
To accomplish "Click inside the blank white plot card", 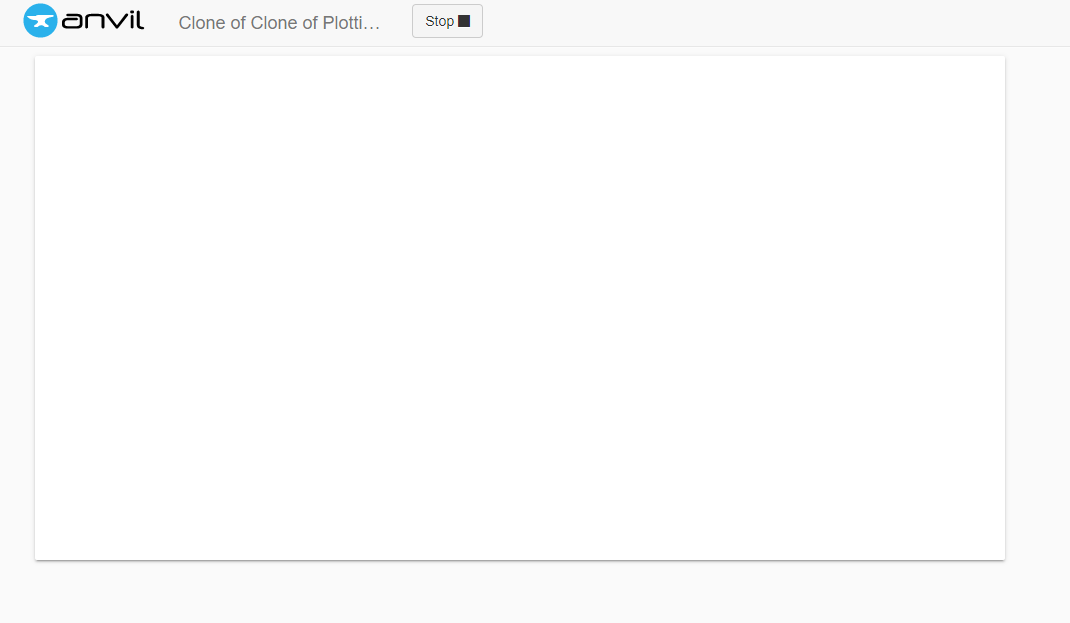I will 520,308.
